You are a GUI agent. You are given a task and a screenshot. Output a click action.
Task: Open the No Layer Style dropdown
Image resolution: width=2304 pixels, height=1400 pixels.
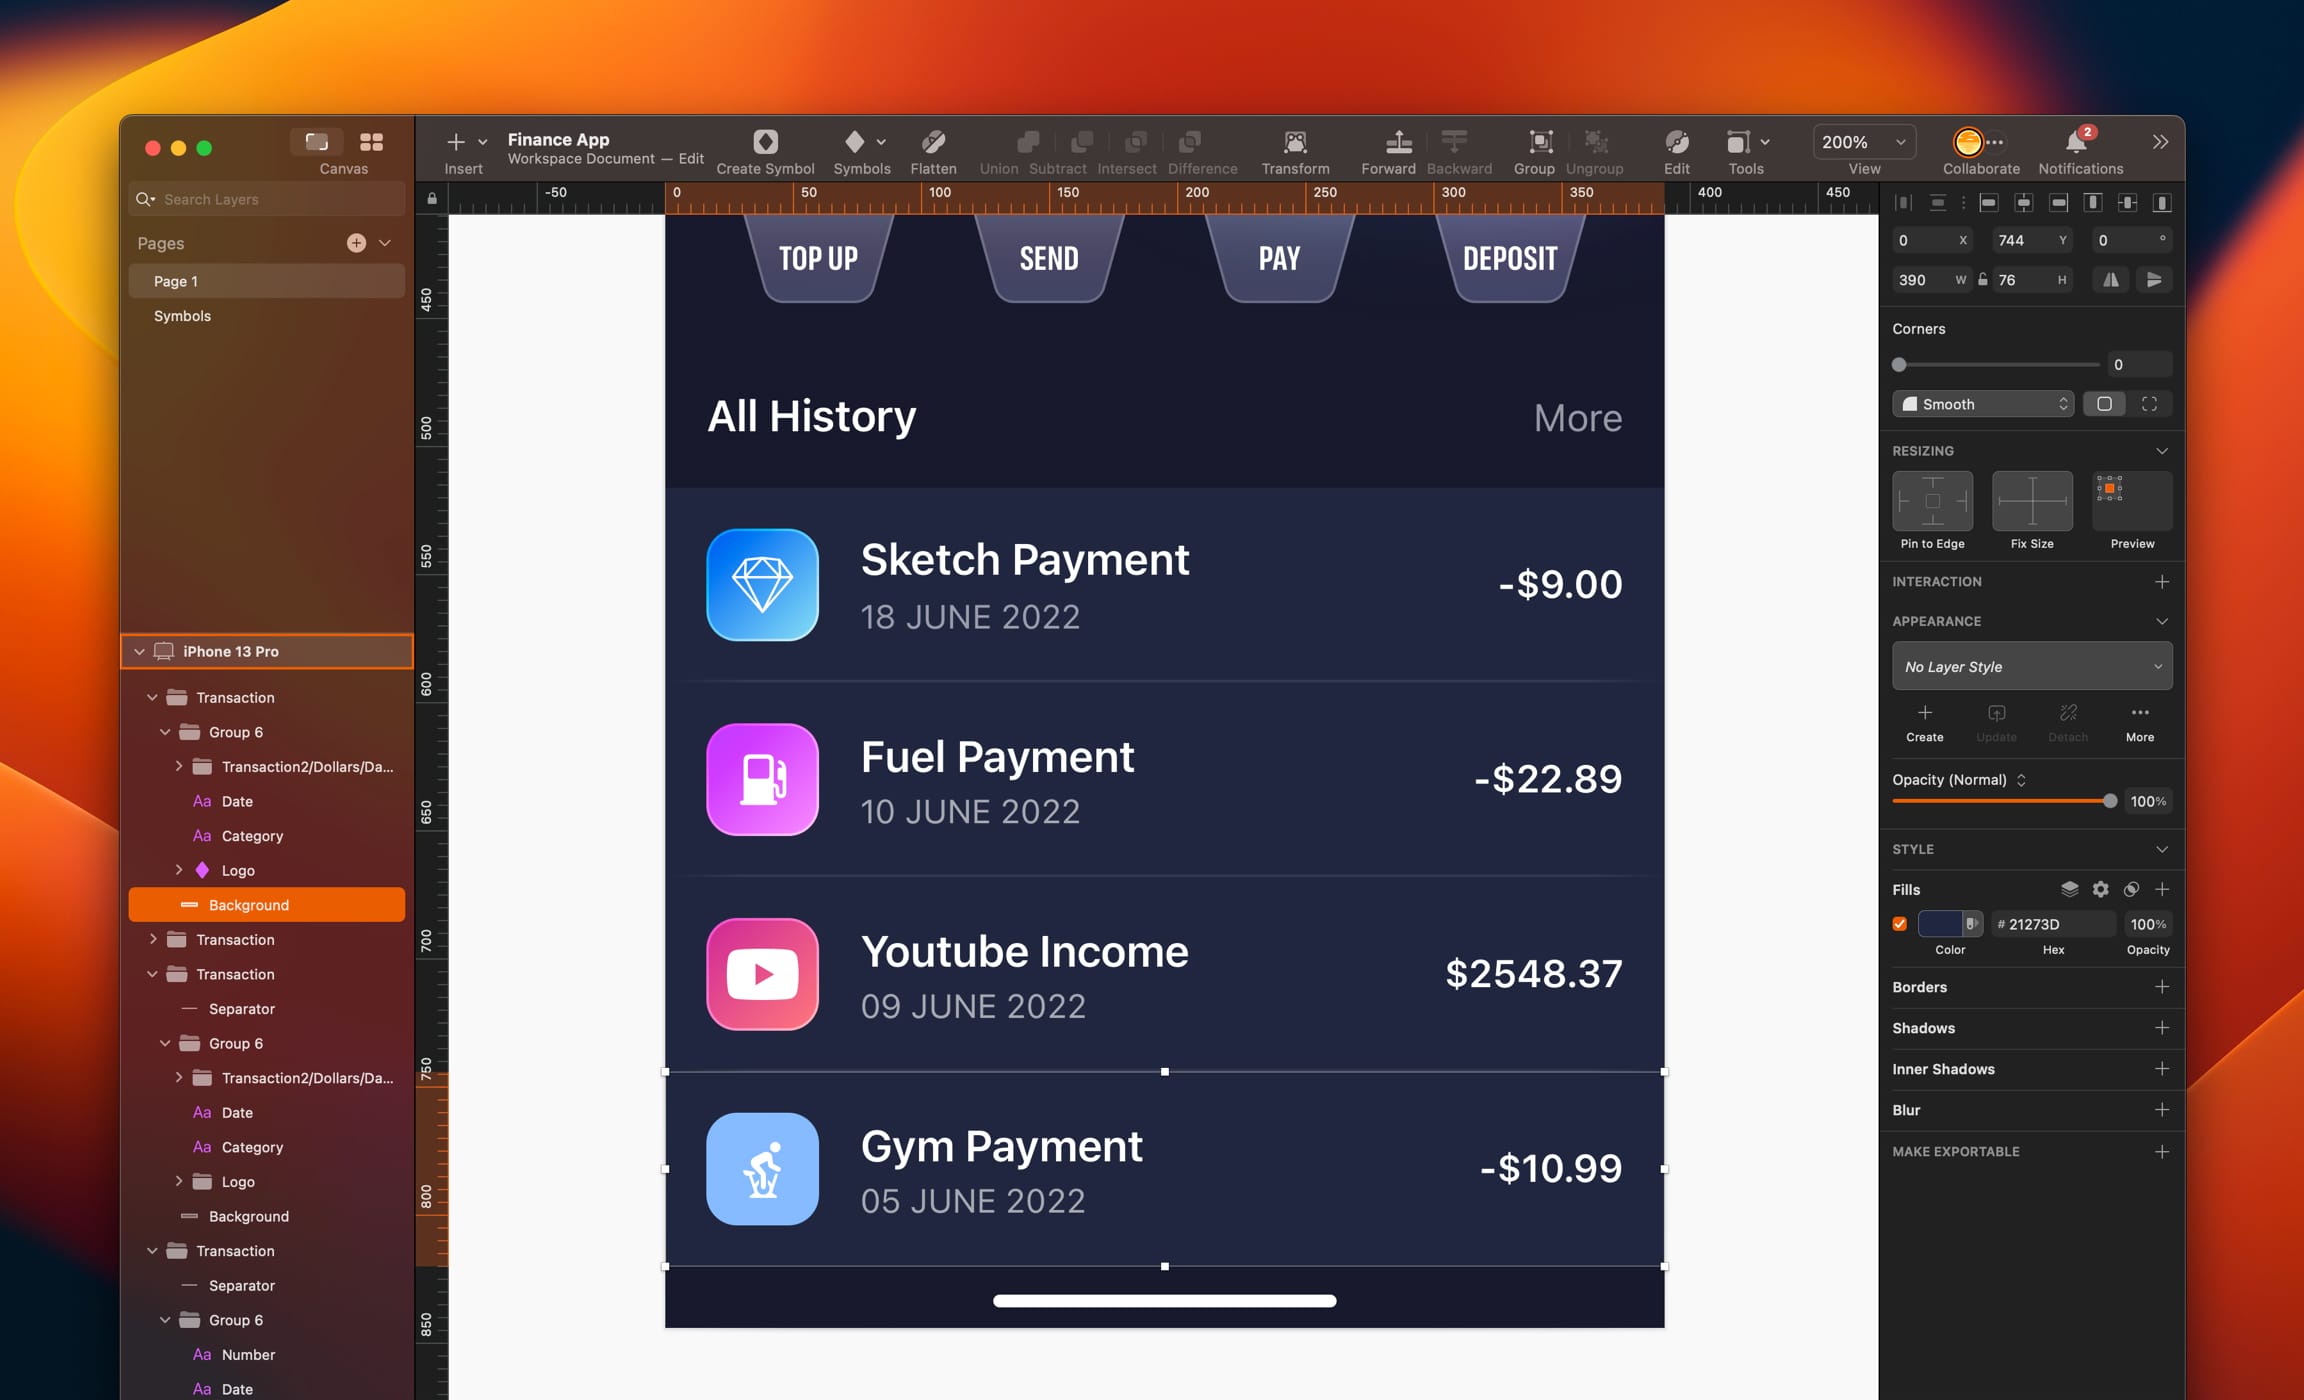point(2031,667)
